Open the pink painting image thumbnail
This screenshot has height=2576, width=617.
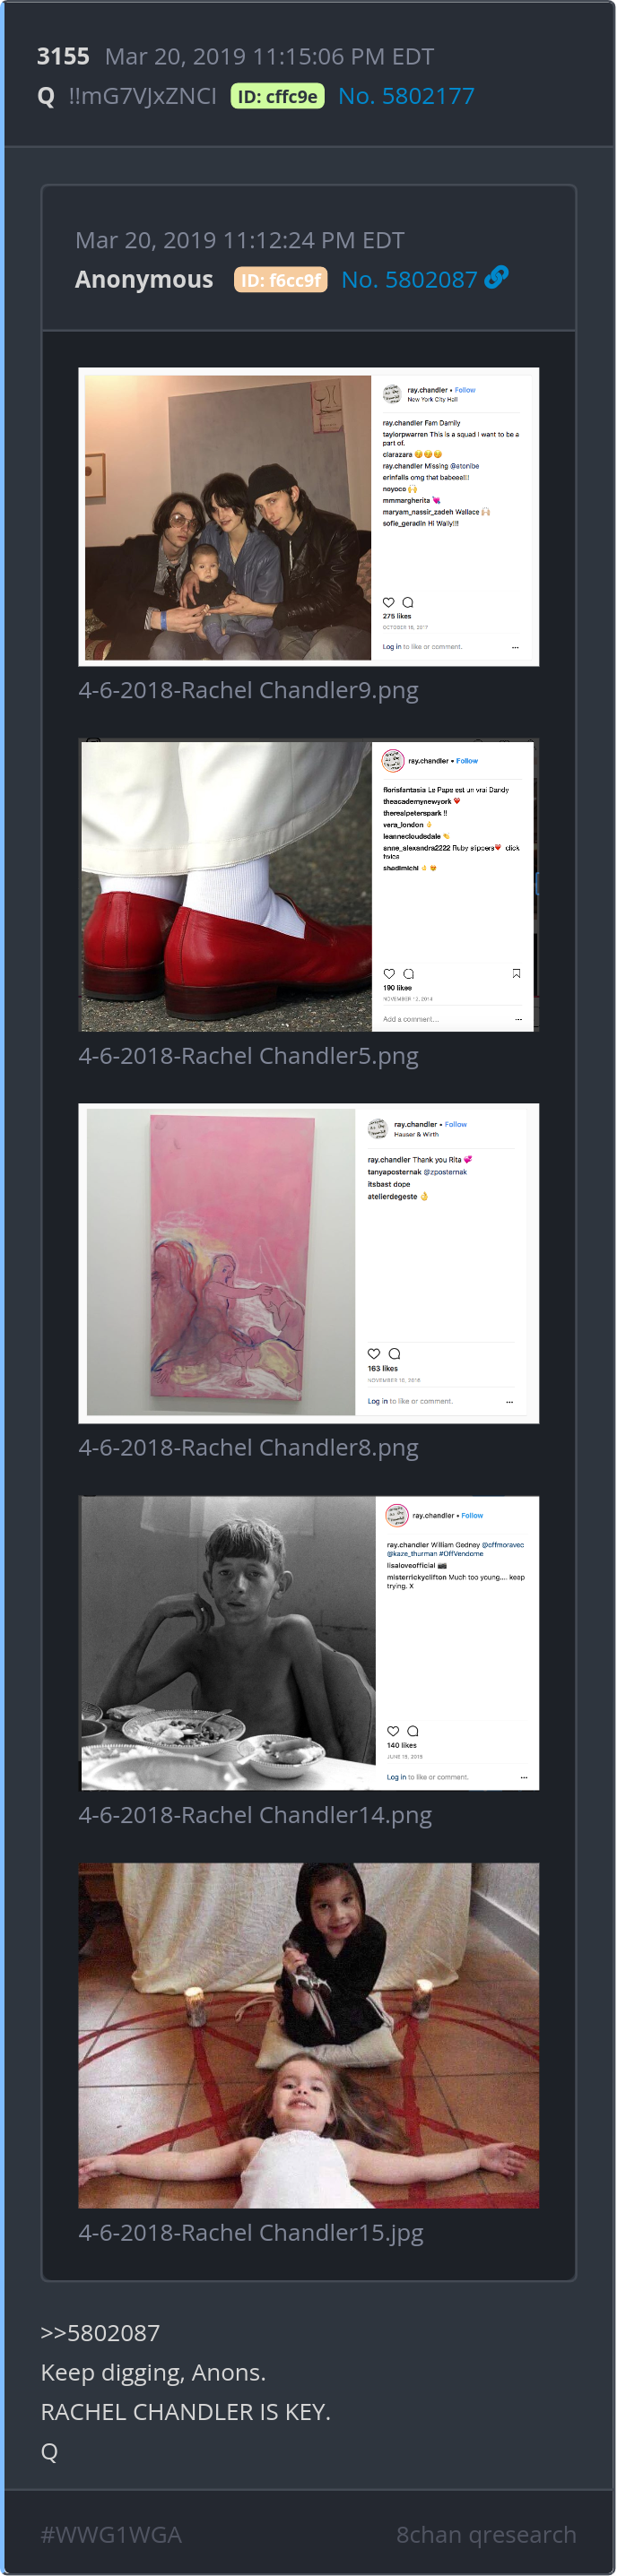point(308,1262)
